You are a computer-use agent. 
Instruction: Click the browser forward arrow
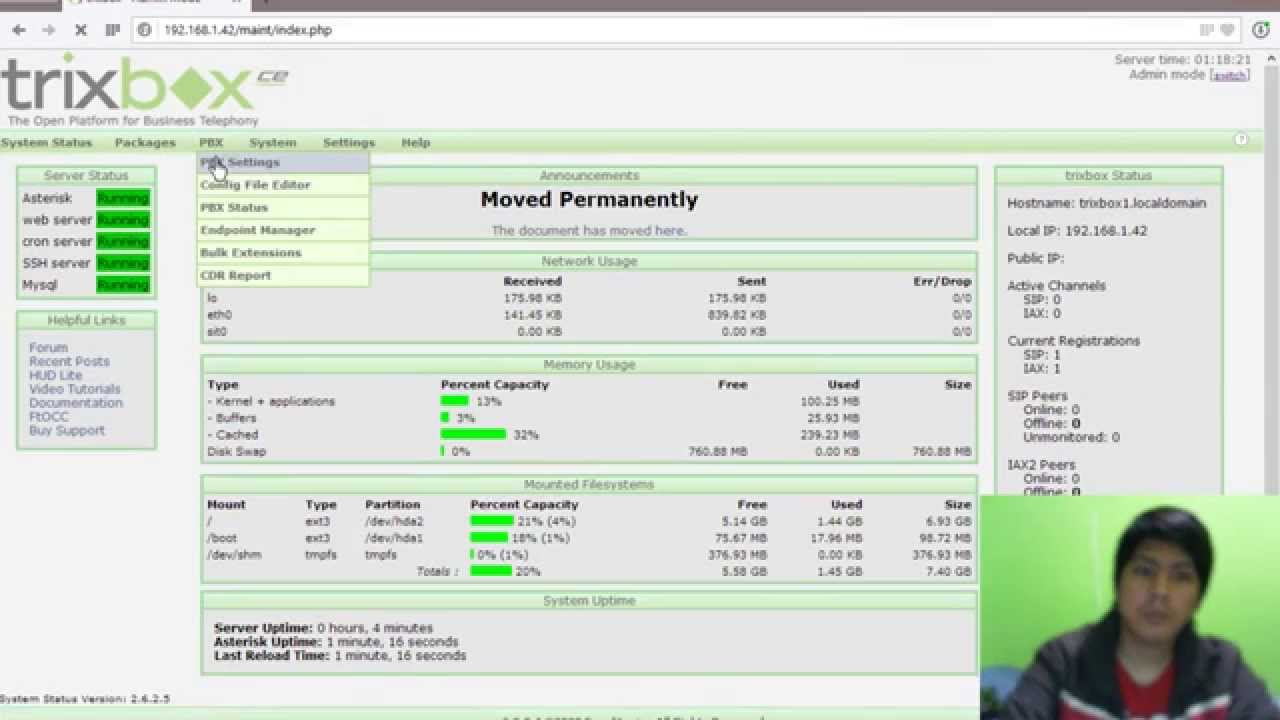tap(48, 30)
